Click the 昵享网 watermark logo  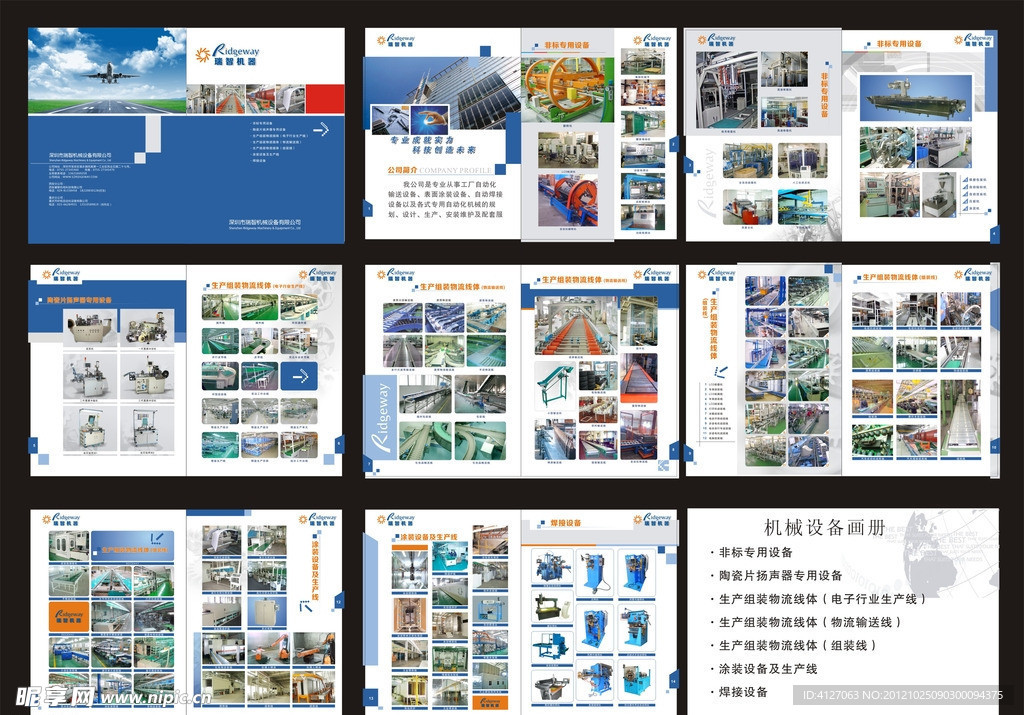pyautogui.click(x=48, y=696)
